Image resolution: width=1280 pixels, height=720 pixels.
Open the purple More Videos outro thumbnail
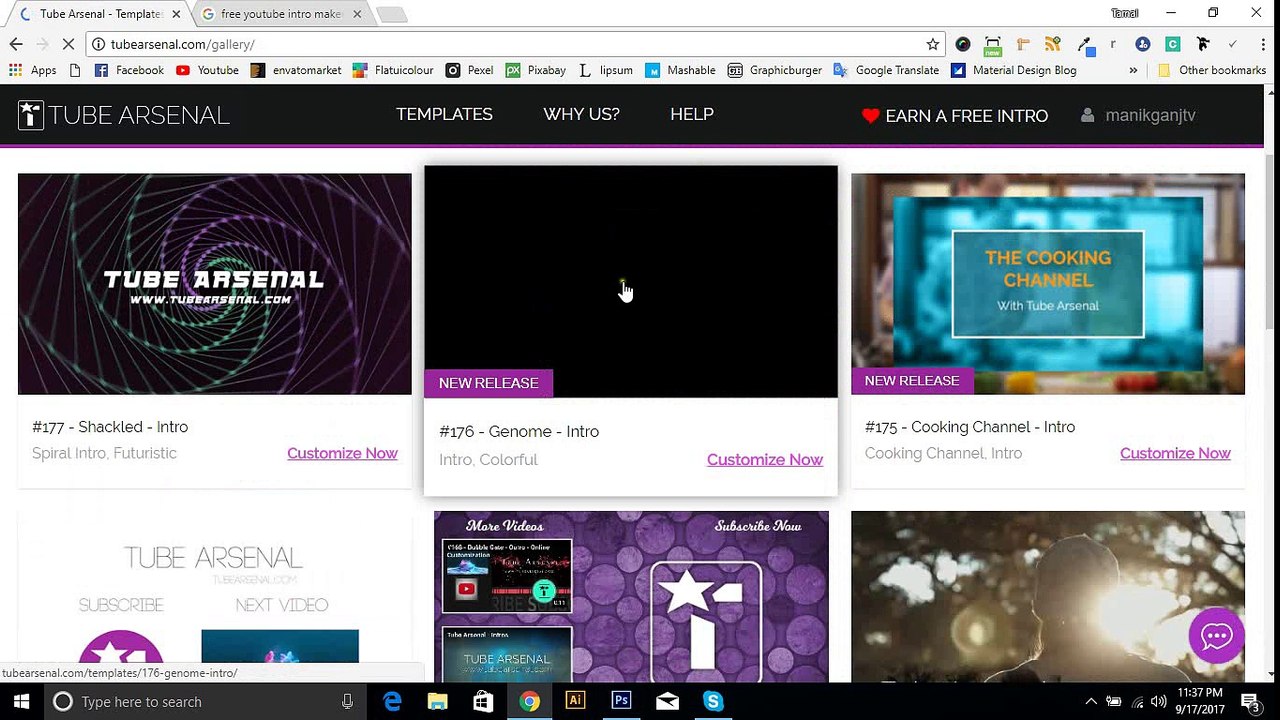(631, 597)
